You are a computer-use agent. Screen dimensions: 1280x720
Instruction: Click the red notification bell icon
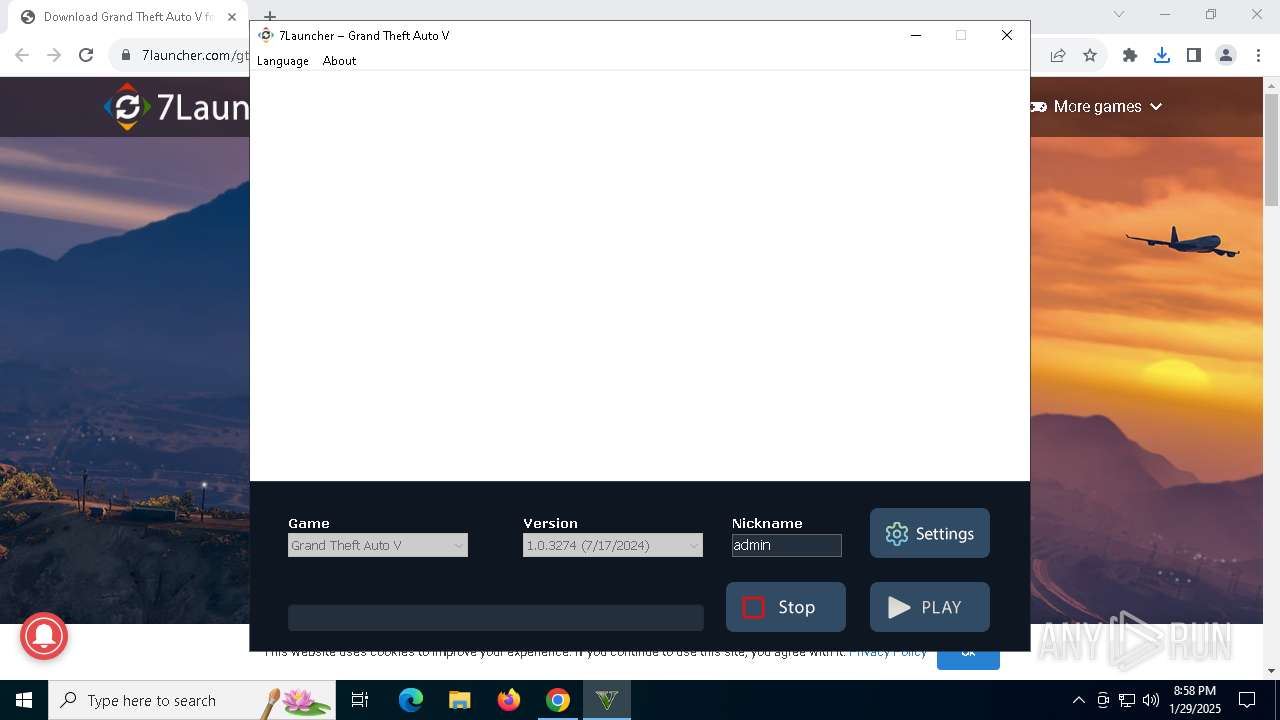pos(42,635)
